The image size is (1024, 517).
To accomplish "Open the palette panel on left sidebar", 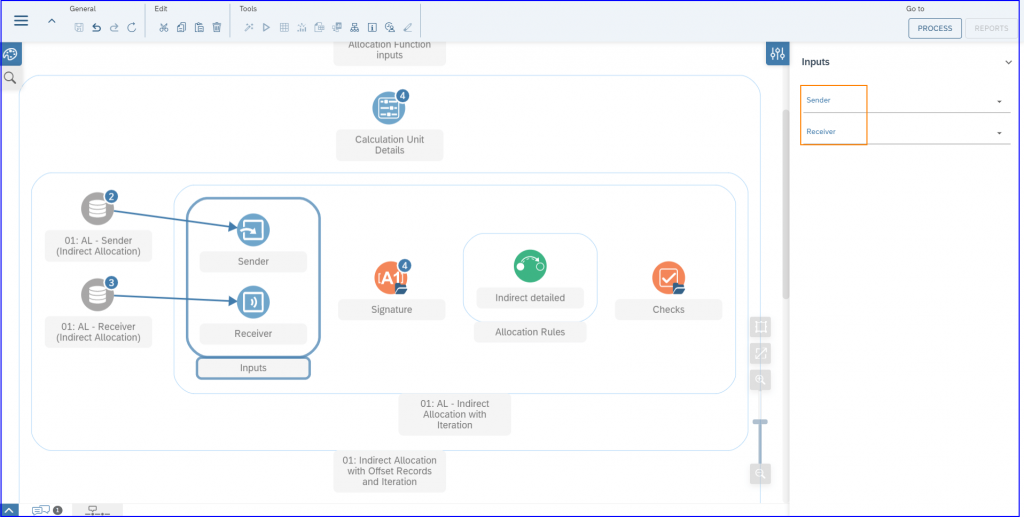I will (x=10, y=54).
